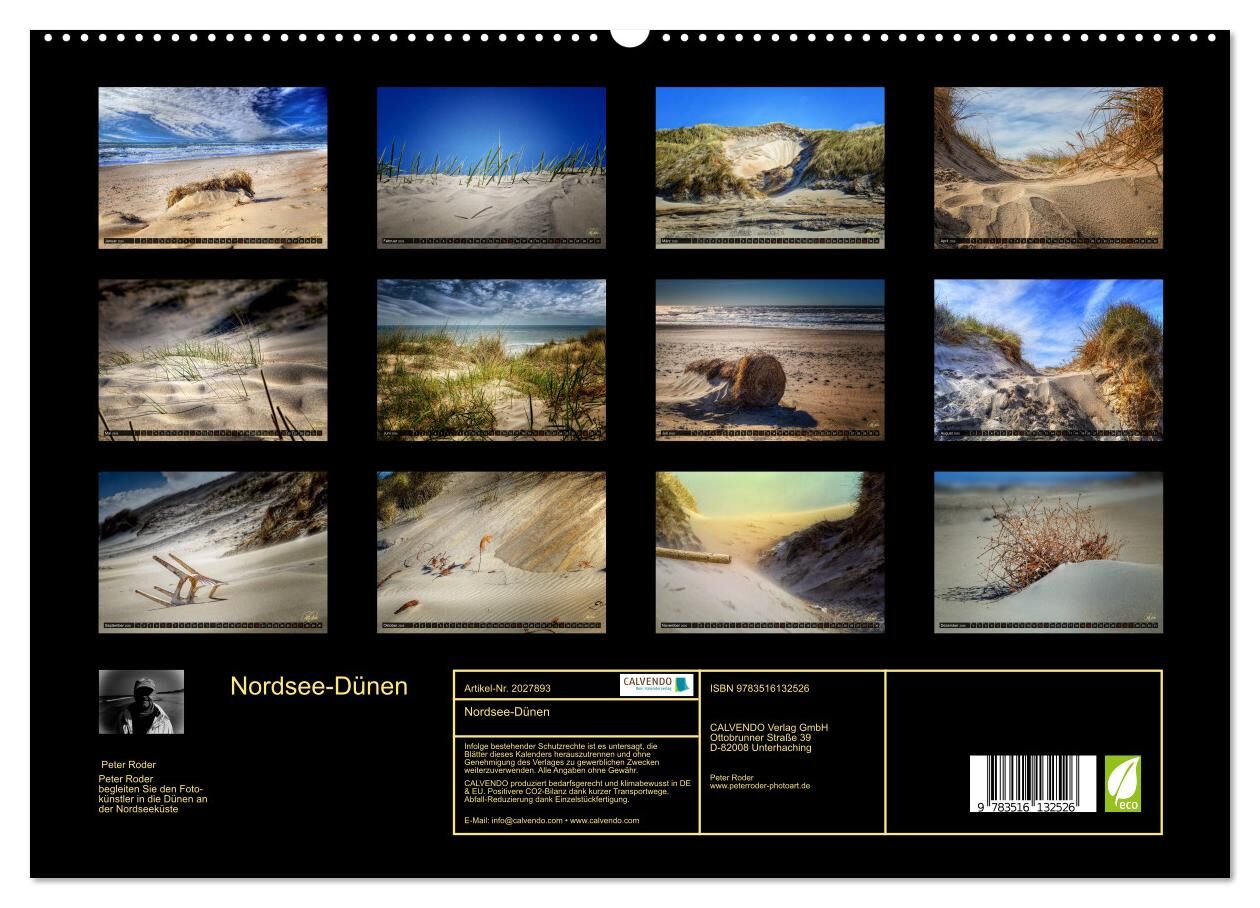Image resolution: width=1260 pixels, height=908 pixels.
Task: Click the black-and-white photographer portrait
Action: point(141,702)
